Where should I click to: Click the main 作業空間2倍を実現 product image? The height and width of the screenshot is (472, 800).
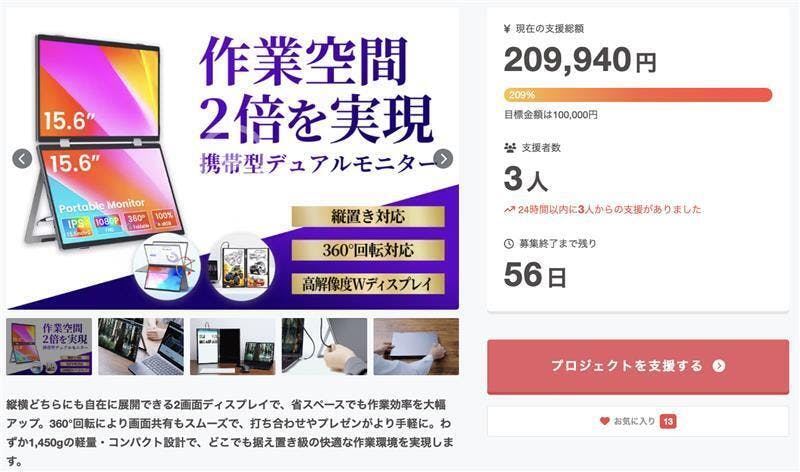pos(232,159)
